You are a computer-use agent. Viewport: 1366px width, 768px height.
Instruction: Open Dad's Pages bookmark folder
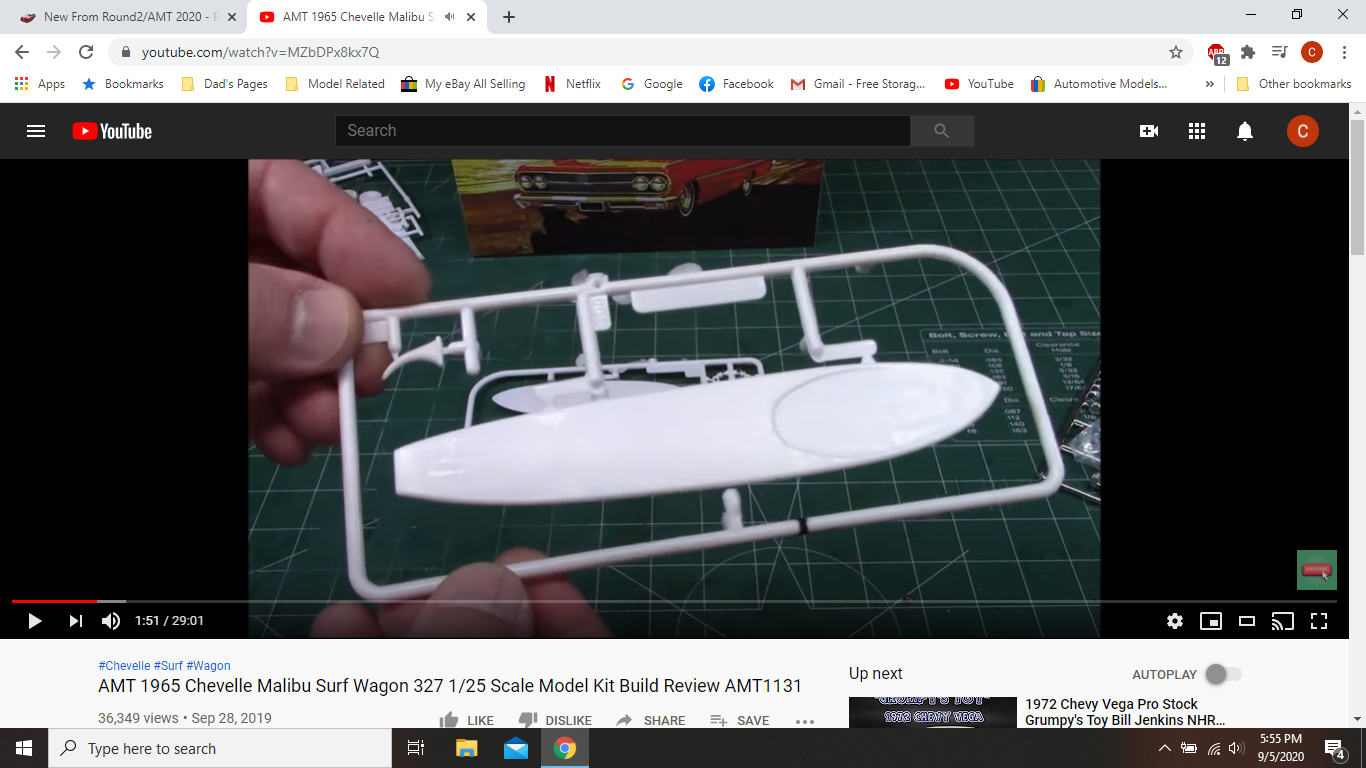225,84
